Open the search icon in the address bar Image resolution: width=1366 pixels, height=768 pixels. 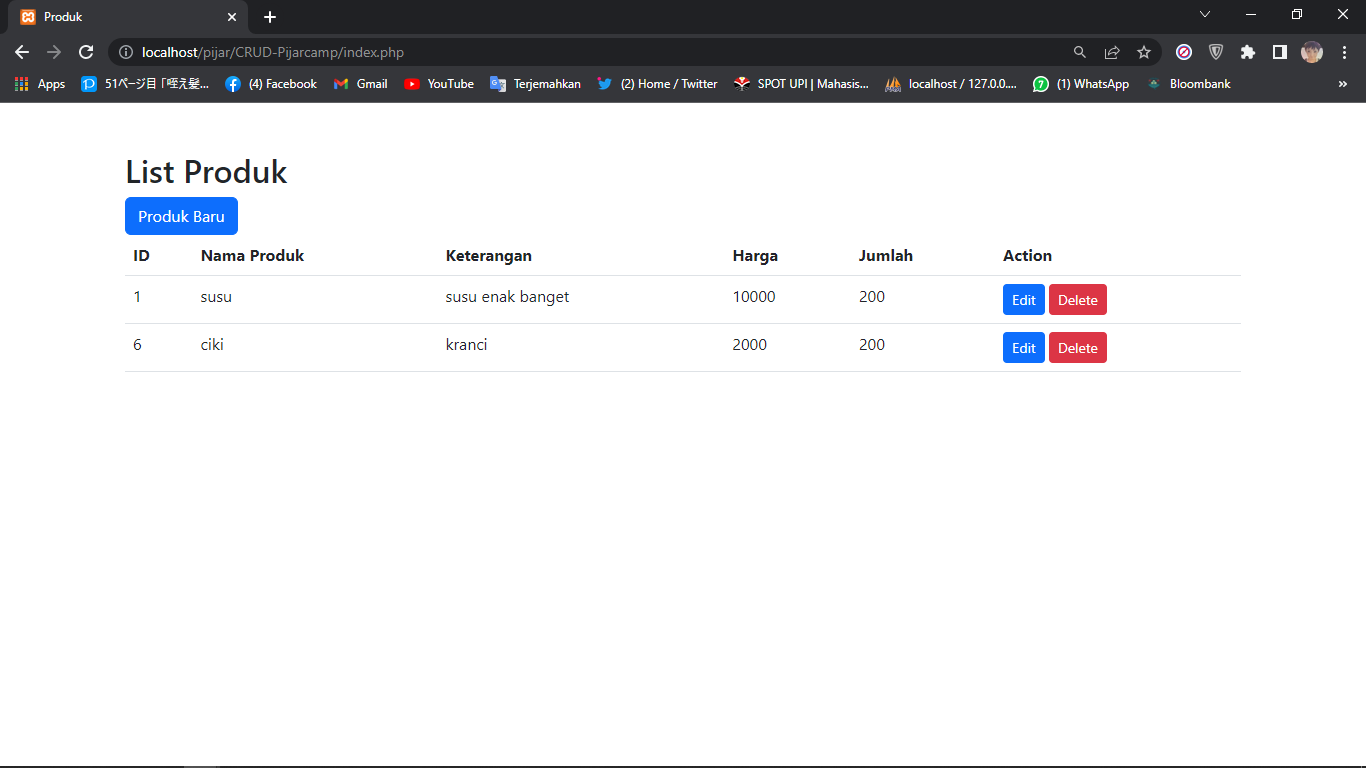point(1079,52)
